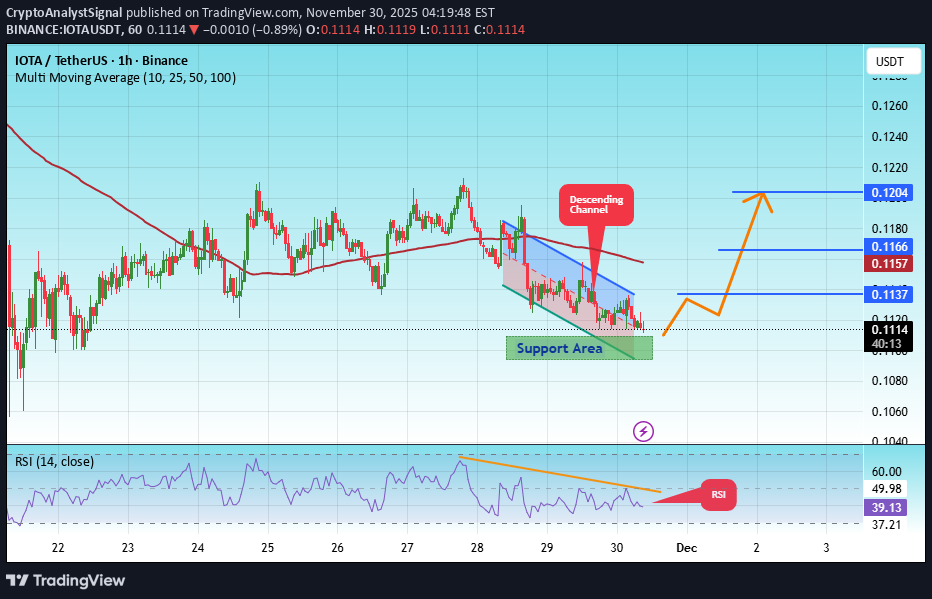Screen dimensions: 932x599
Task: Click the red 0.1157 price label
Action: point(886,264)
